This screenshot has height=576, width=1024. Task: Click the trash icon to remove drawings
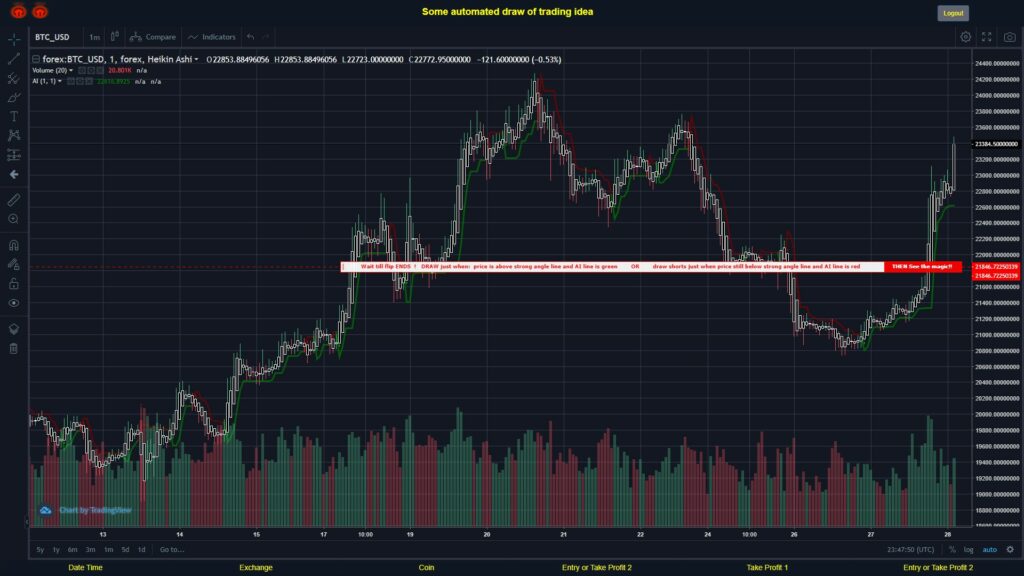pos(14,348)
